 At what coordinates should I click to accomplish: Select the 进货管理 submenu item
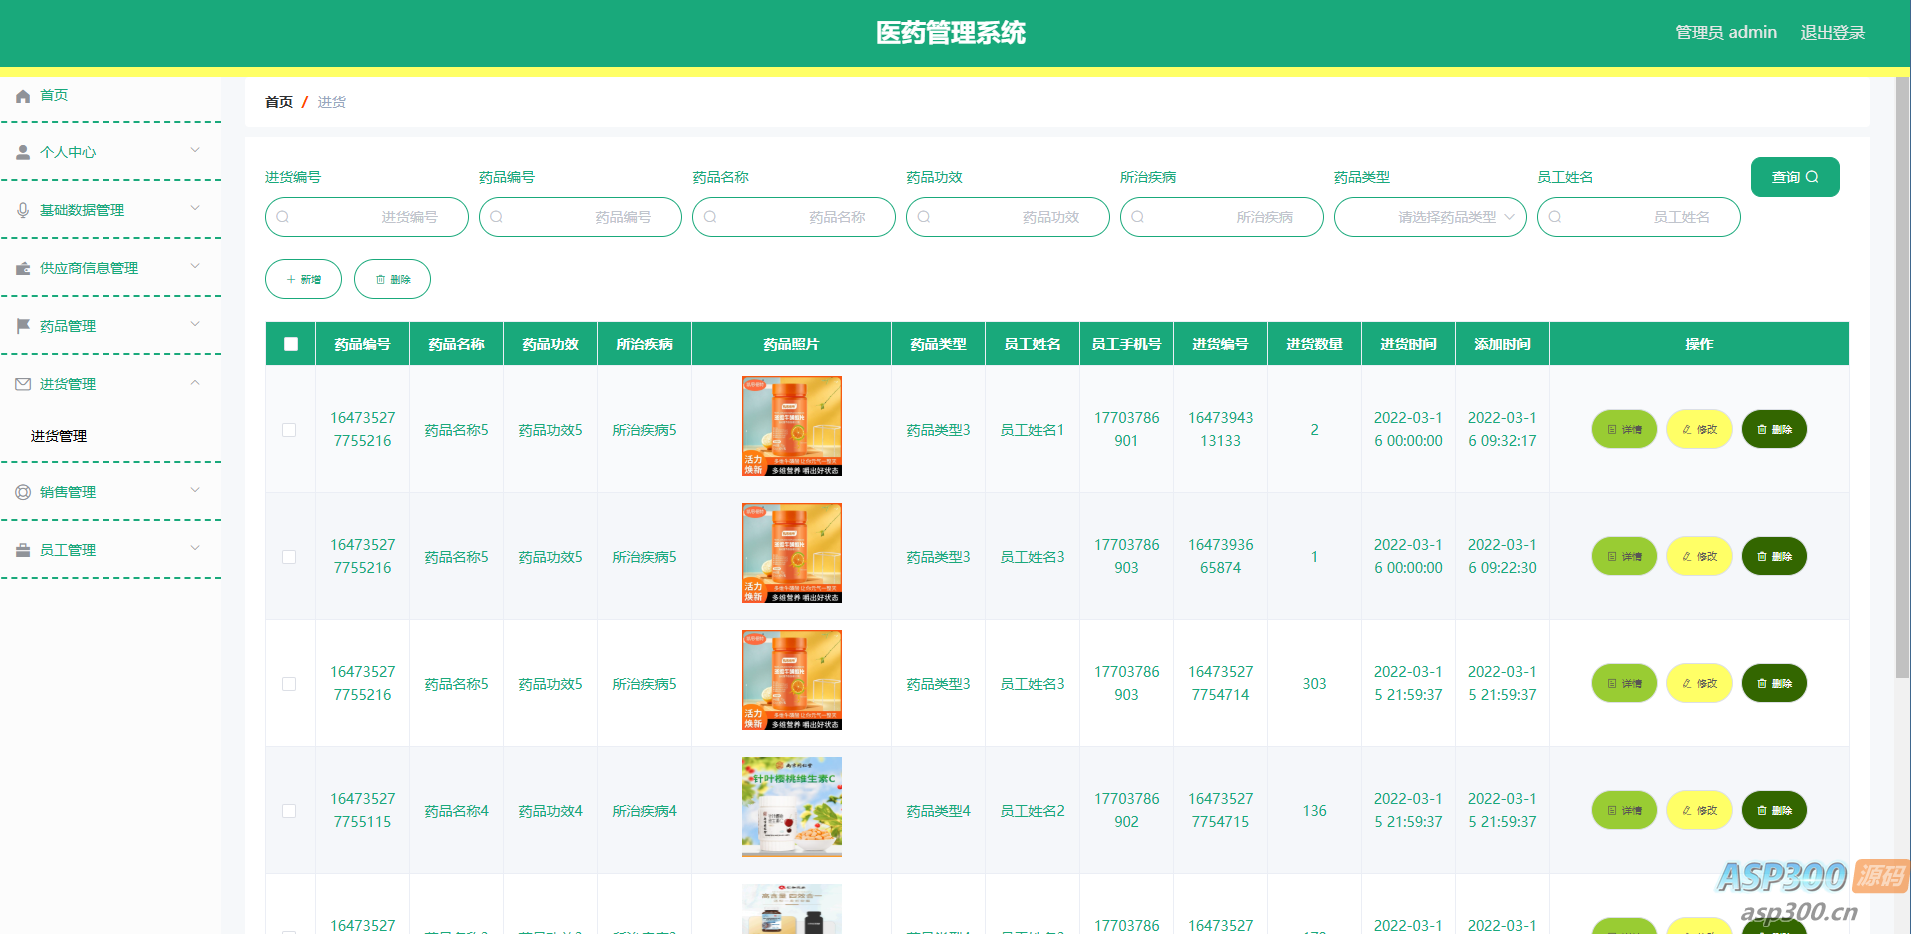[59, 436]
